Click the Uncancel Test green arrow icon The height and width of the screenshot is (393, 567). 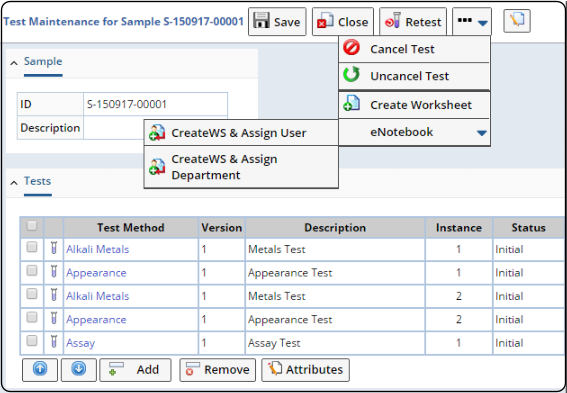point(351,75)
